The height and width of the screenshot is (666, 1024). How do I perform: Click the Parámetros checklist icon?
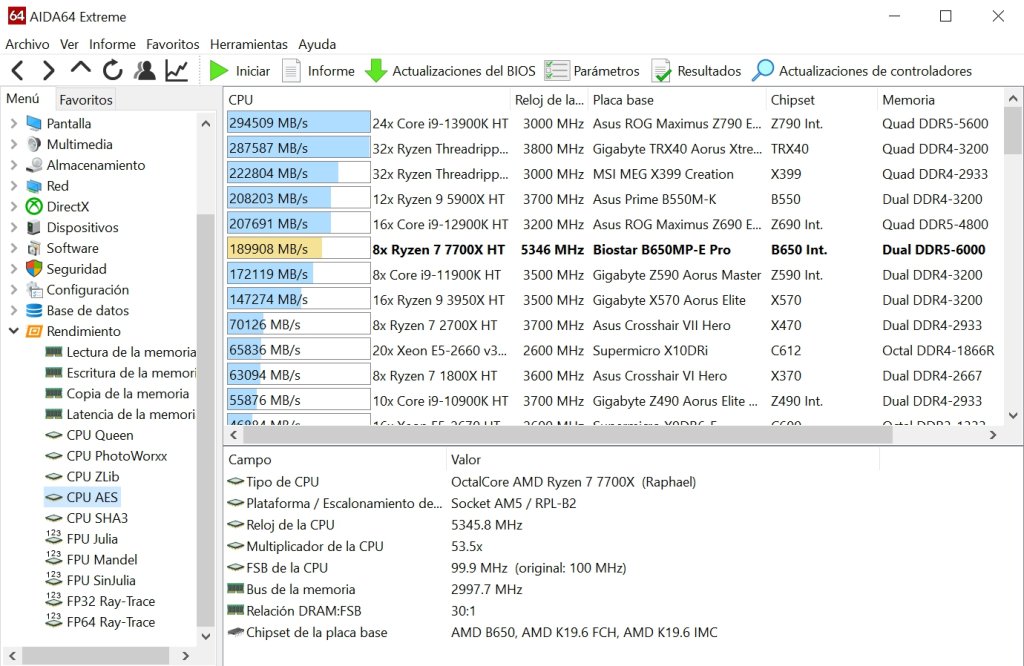557,71
